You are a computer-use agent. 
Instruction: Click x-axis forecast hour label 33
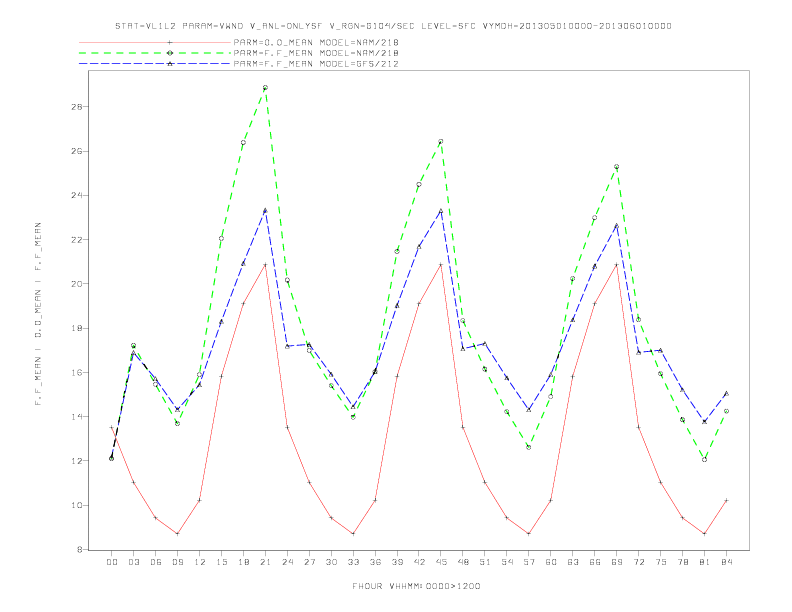click(353, 562)
